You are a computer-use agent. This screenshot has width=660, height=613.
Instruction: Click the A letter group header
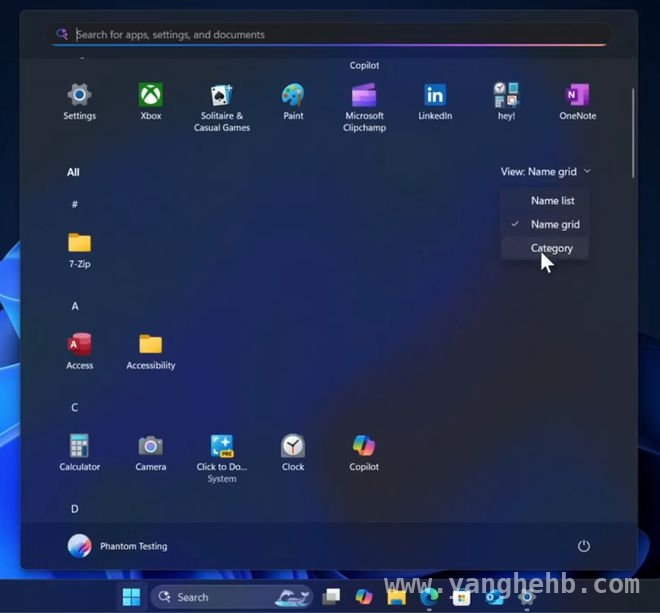[x=75, y=306]
